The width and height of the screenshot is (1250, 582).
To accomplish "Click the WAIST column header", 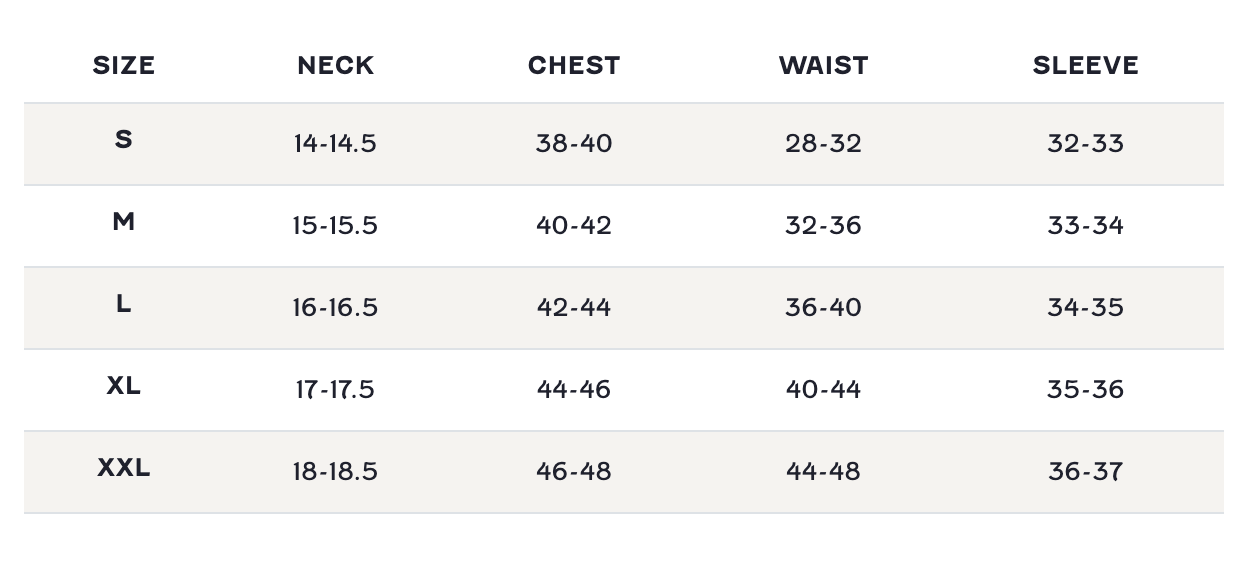I will click(x=823, y=66).
